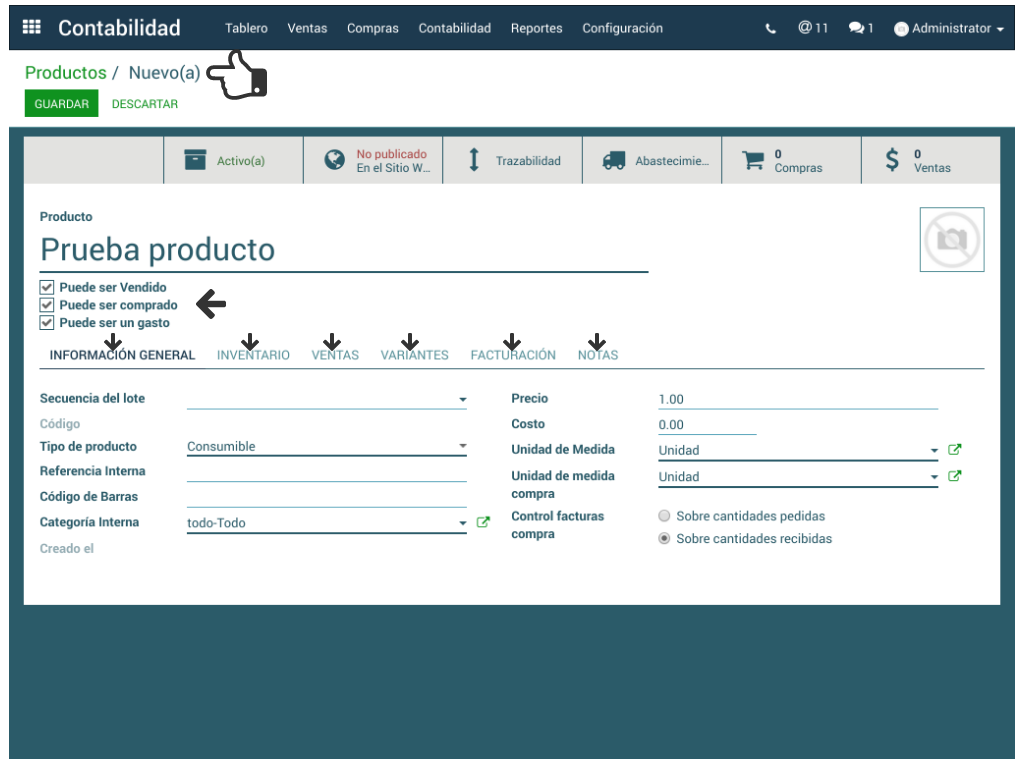Open Compras shopping cart stat
1023x767 pixels.
tap(753, 160)
